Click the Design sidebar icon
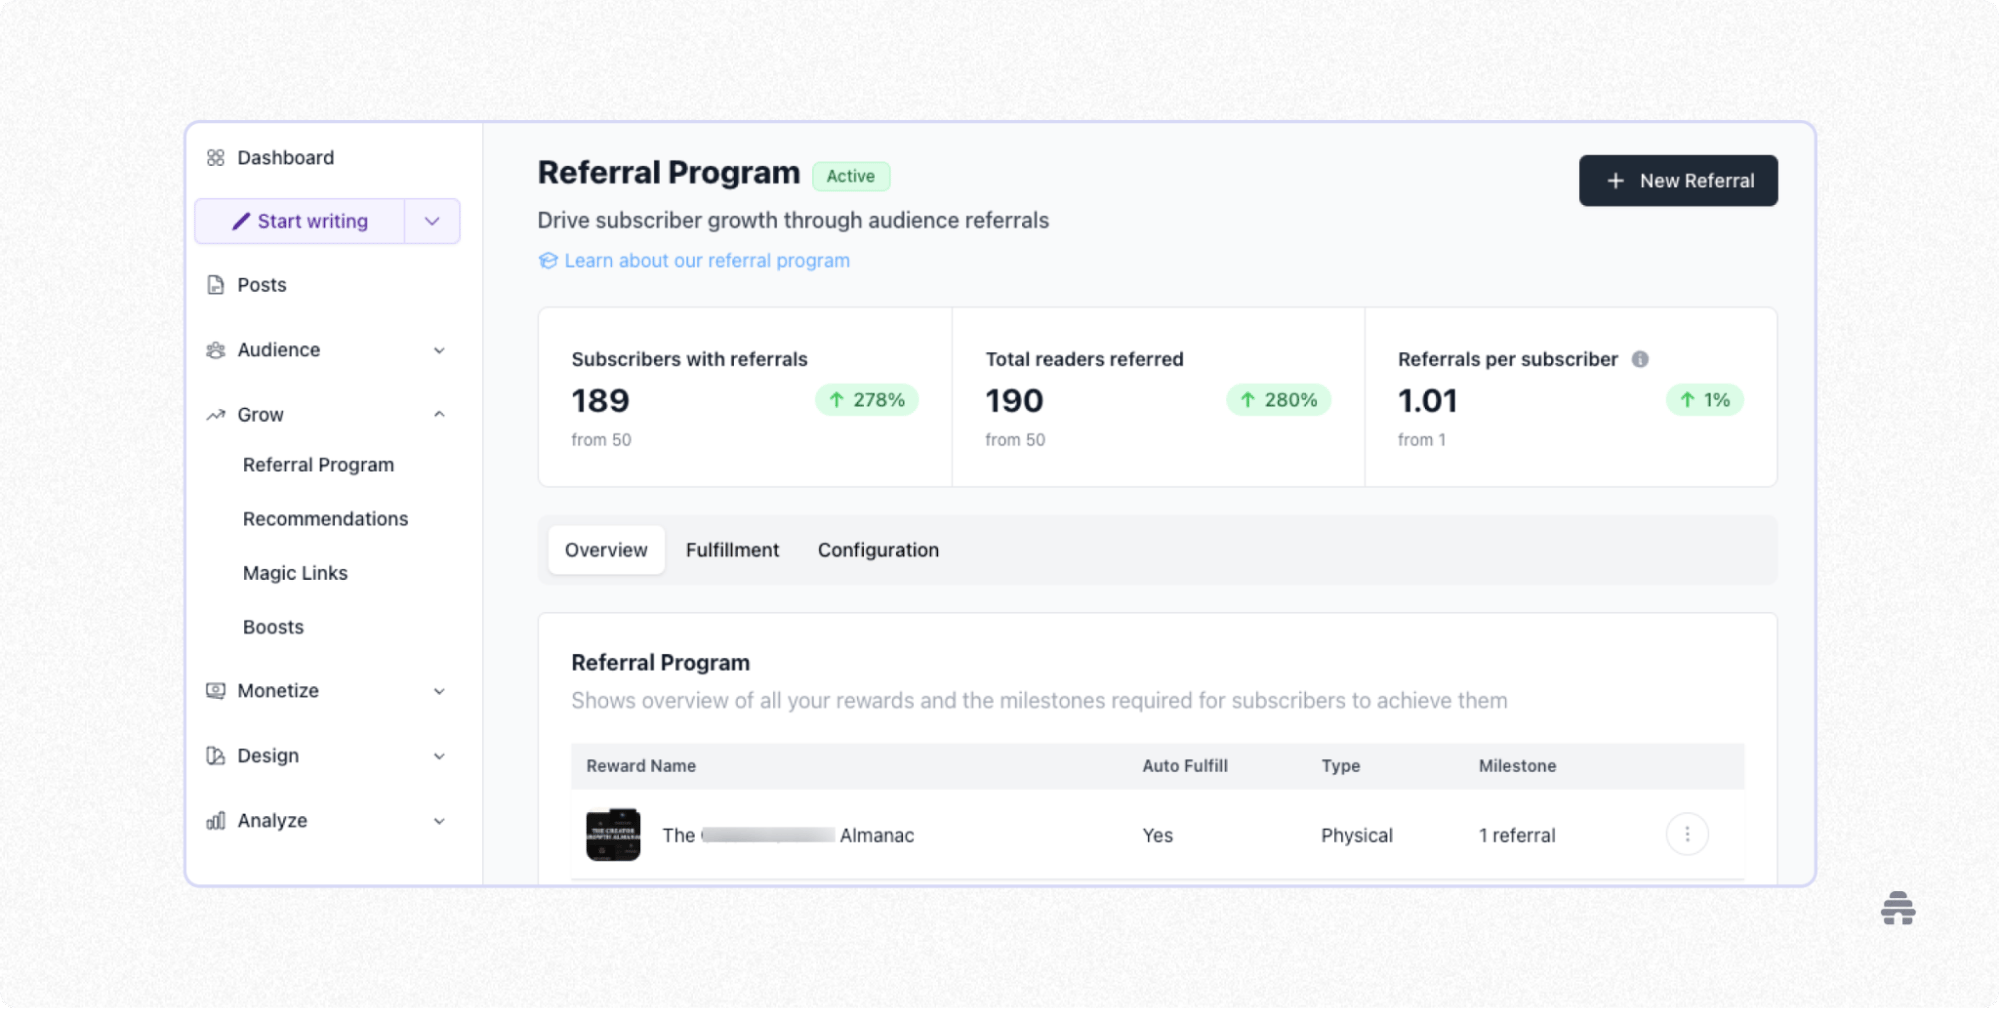The image size is (1999, 1009). [x=215, y=756]
